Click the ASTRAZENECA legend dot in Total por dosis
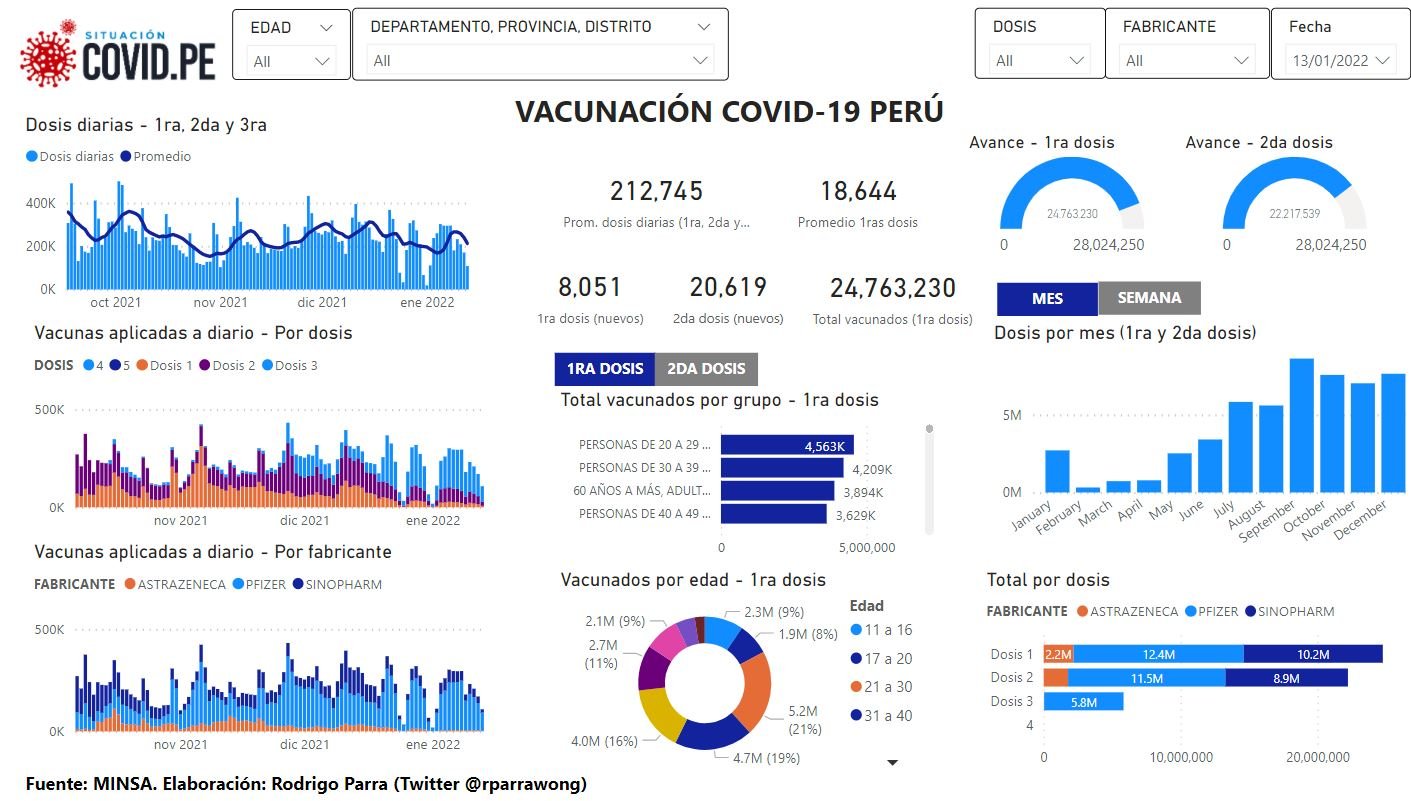Screen dimensions: 1411x801 point(1084,611)
